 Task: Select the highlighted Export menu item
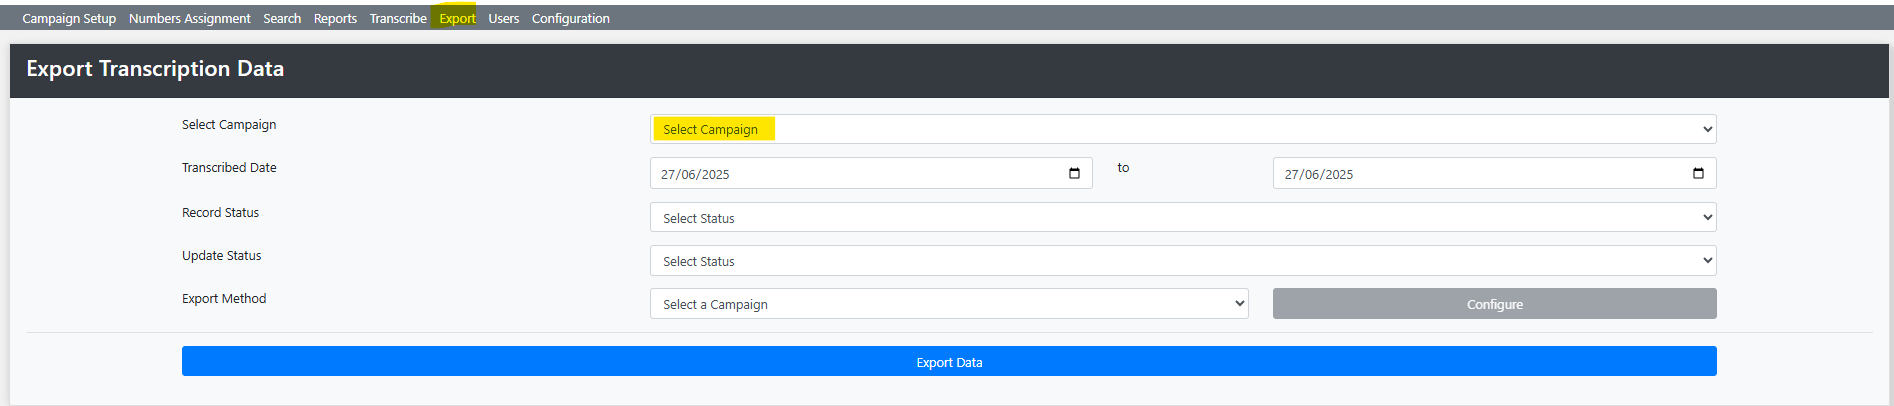pos(457,18)
